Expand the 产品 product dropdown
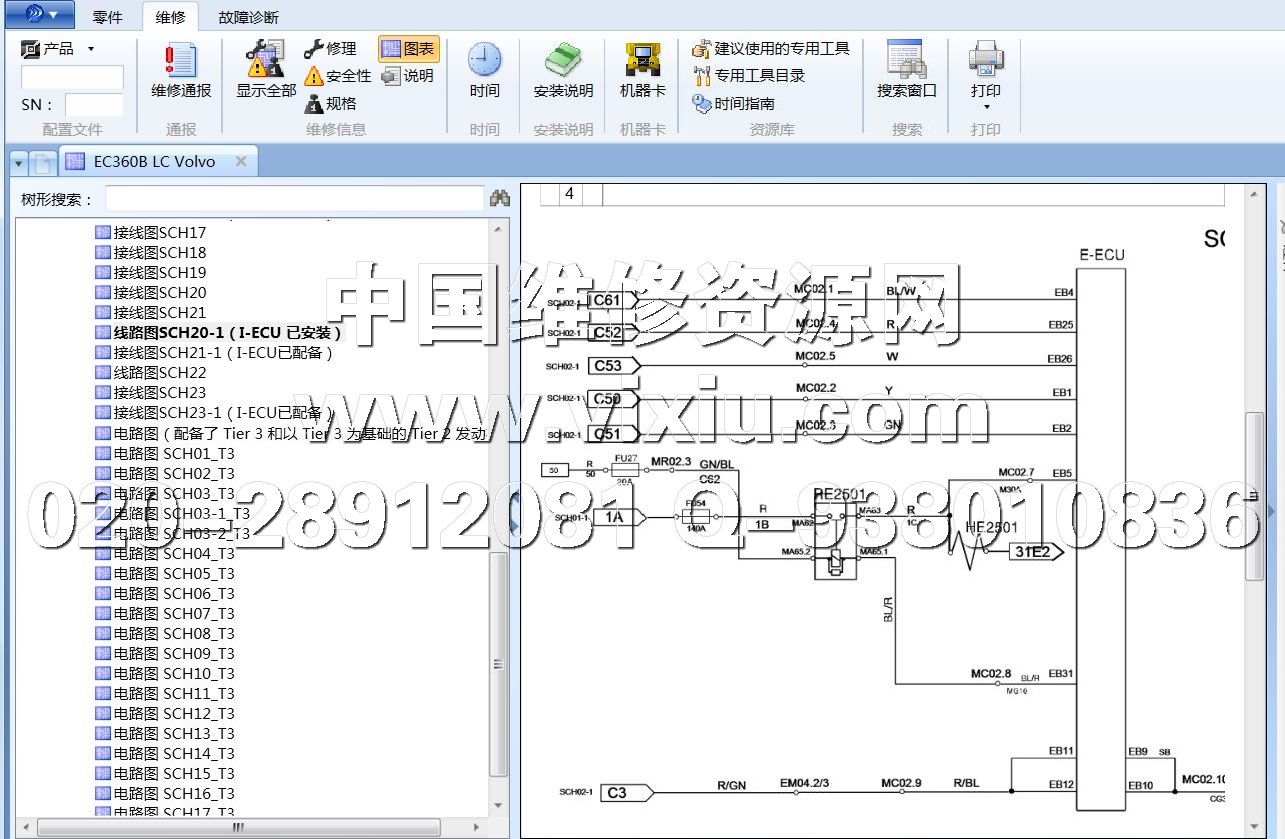The image size is (1285, 839). (91, 49)
